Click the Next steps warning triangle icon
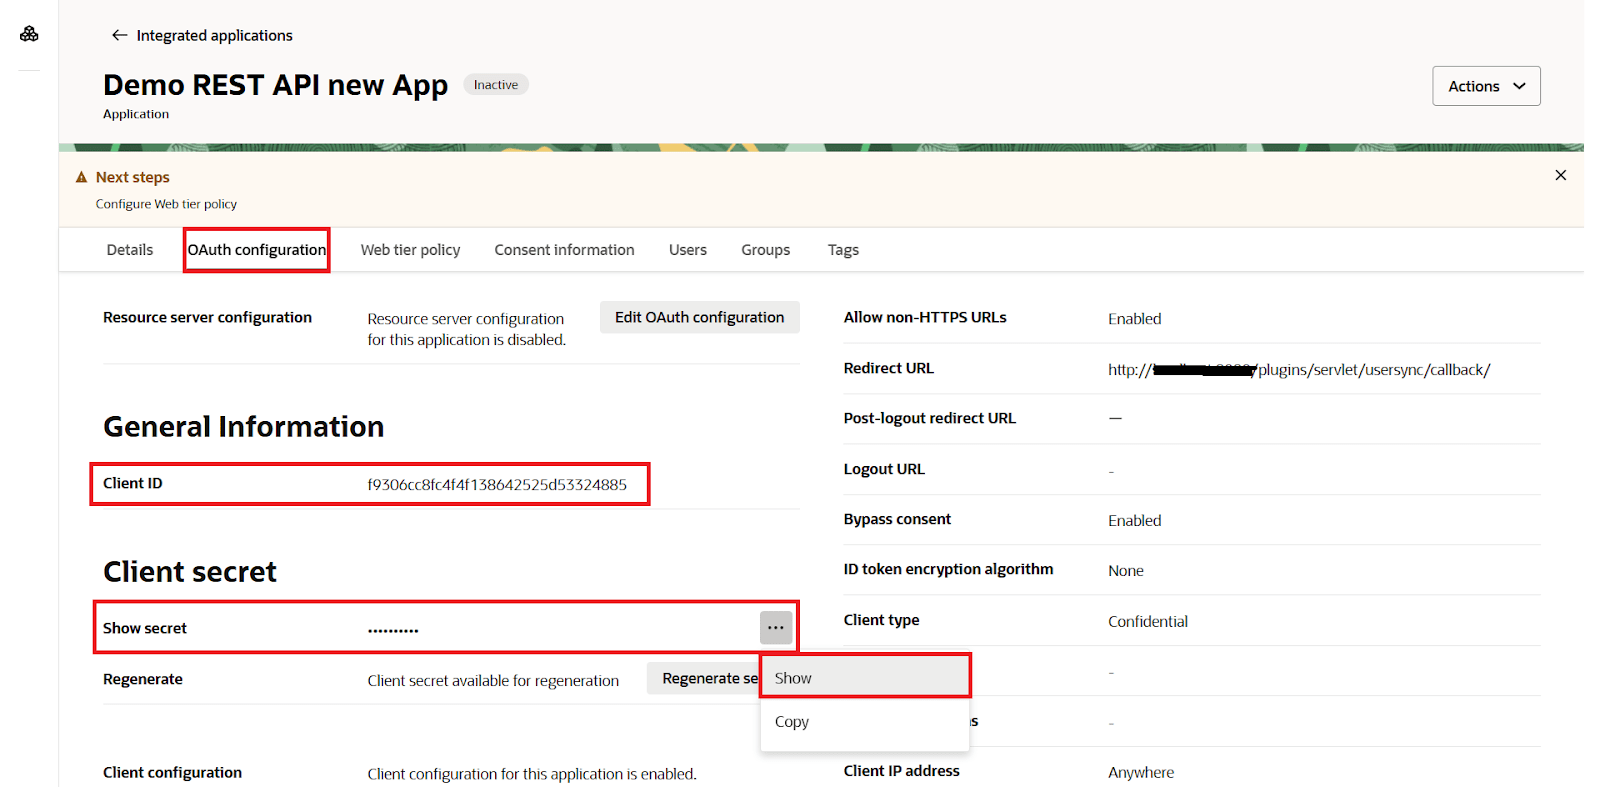This screenshot has height=787, width=1600. pos(81,177)
